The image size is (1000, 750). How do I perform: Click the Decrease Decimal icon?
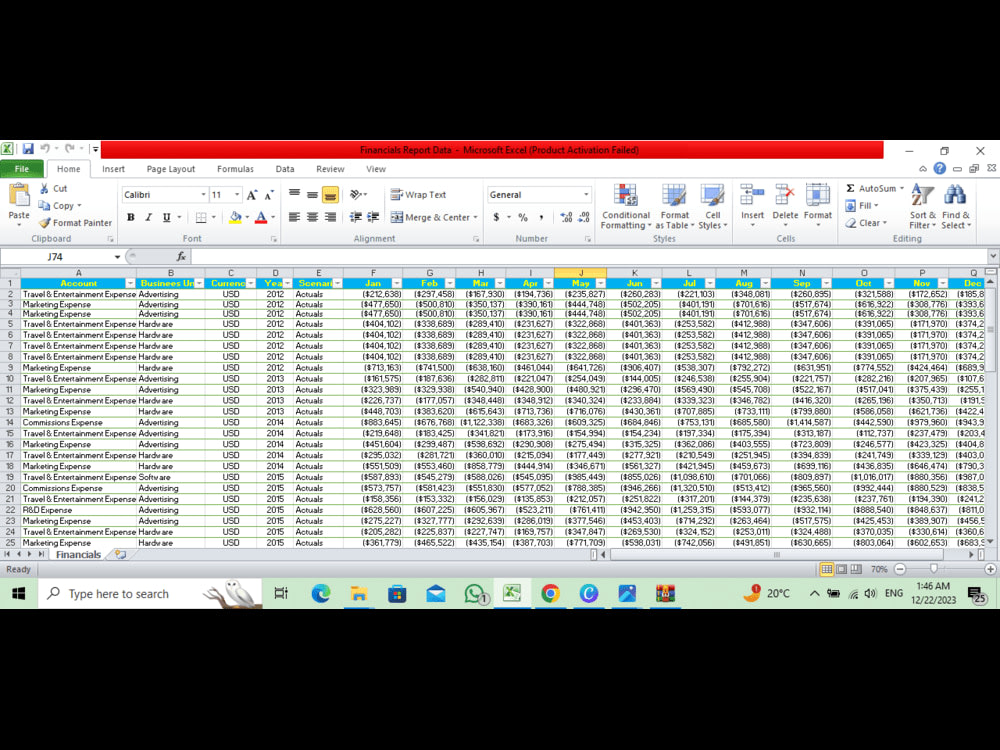point(584,217)
